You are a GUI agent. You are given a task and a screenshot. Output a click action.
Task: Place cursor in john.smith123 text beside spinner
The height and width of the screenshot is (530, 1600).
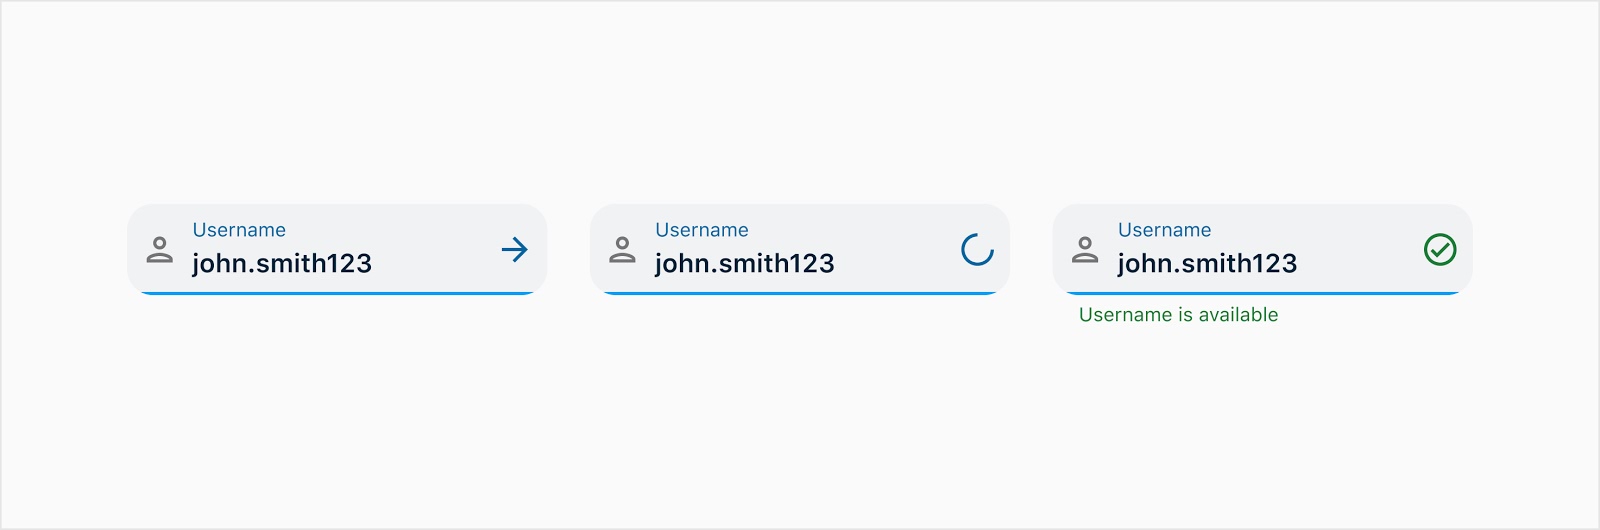click(x=745, y=263)
